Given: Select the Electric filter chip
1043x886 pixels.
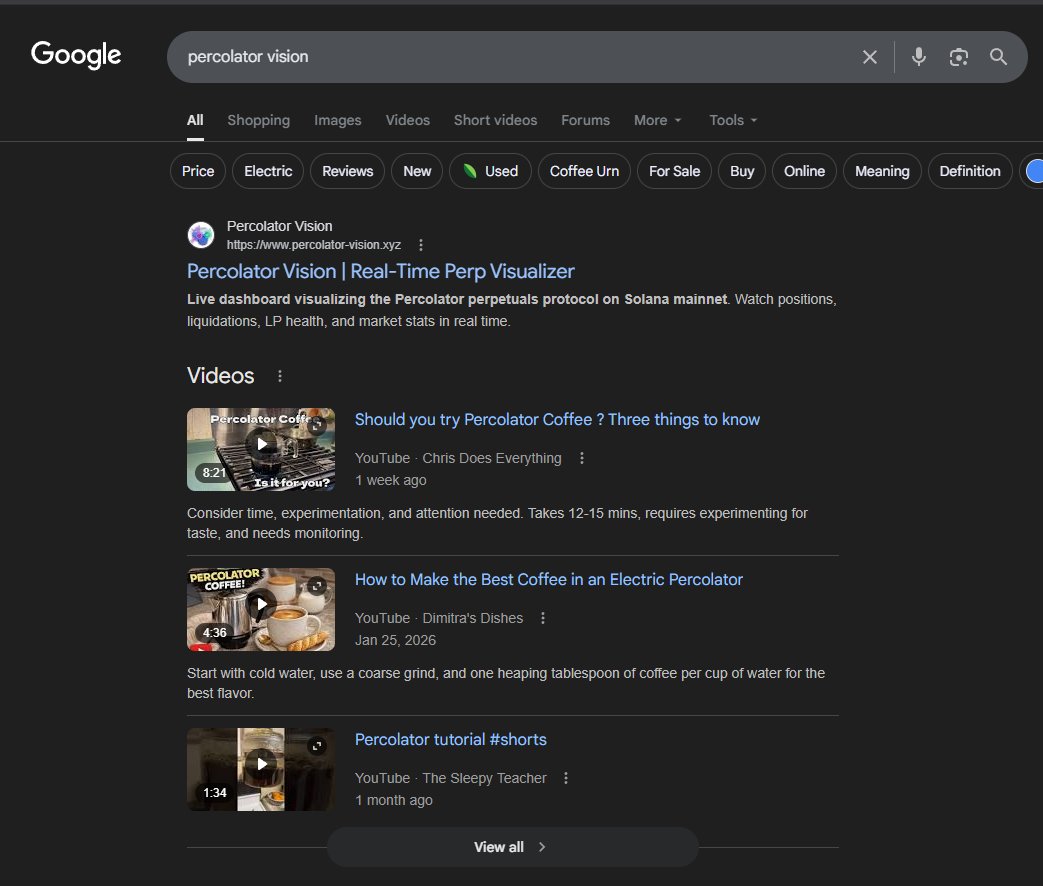Looking at the screenshot, I should coord(268,172).
